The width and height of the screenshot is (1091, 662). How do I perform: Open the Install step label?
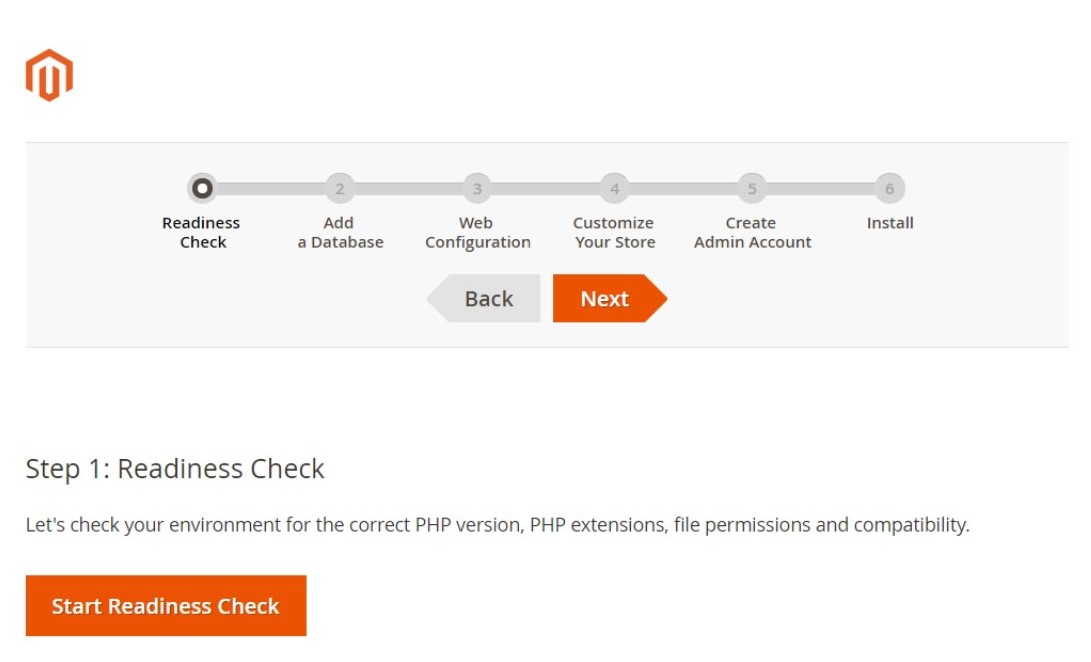(x=890, y=223)
